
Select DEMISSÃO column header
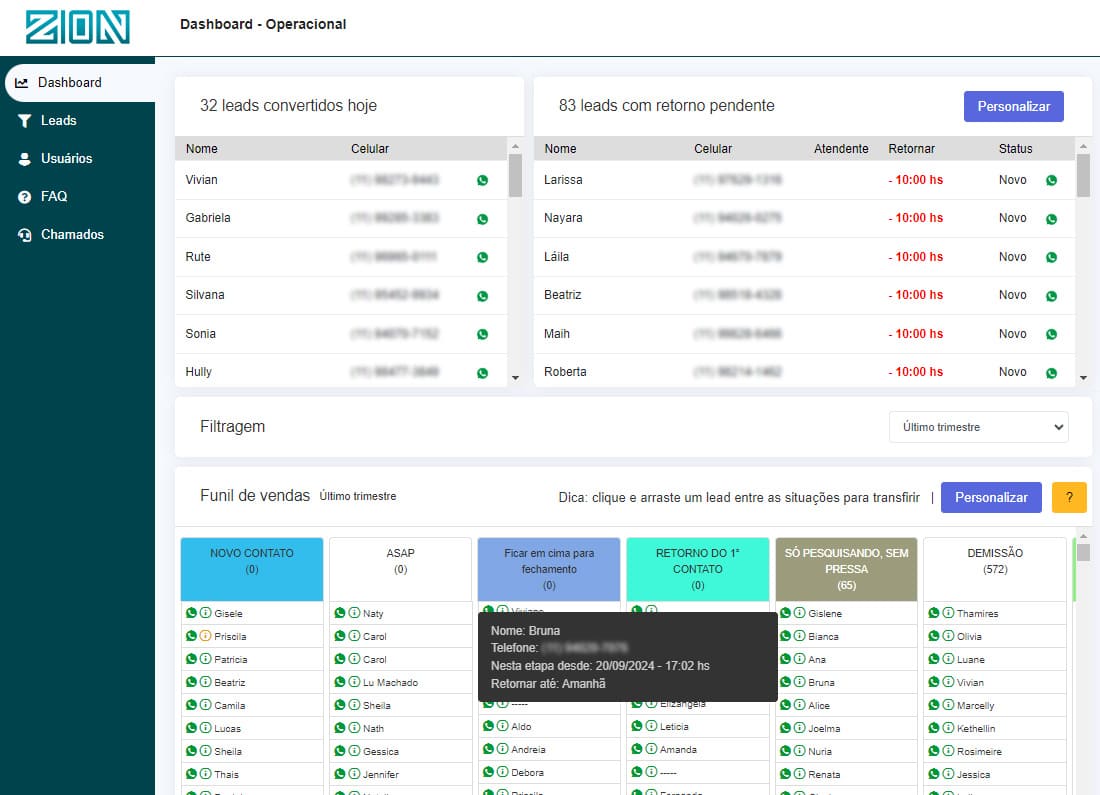coord(995,569)
